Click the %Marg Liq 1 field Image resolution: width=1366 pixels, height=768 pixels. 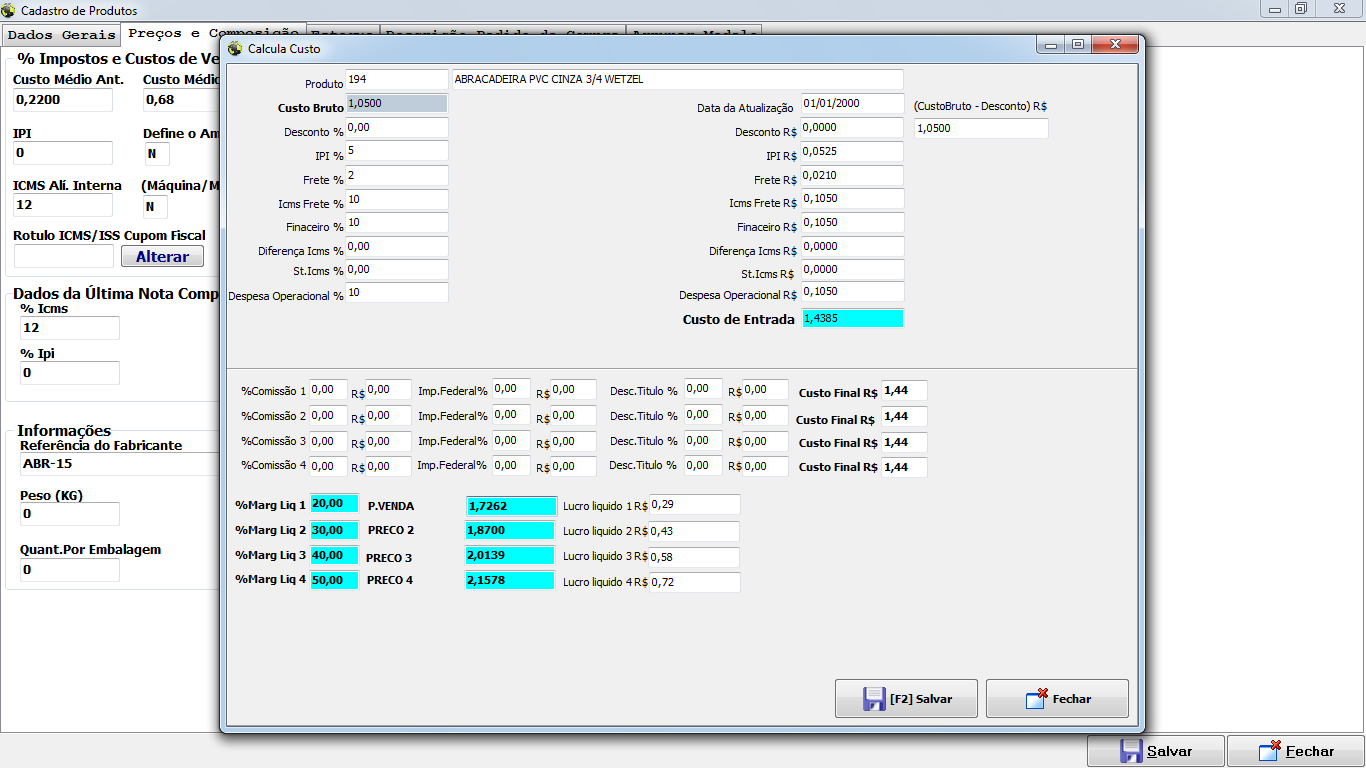(334, 505)
